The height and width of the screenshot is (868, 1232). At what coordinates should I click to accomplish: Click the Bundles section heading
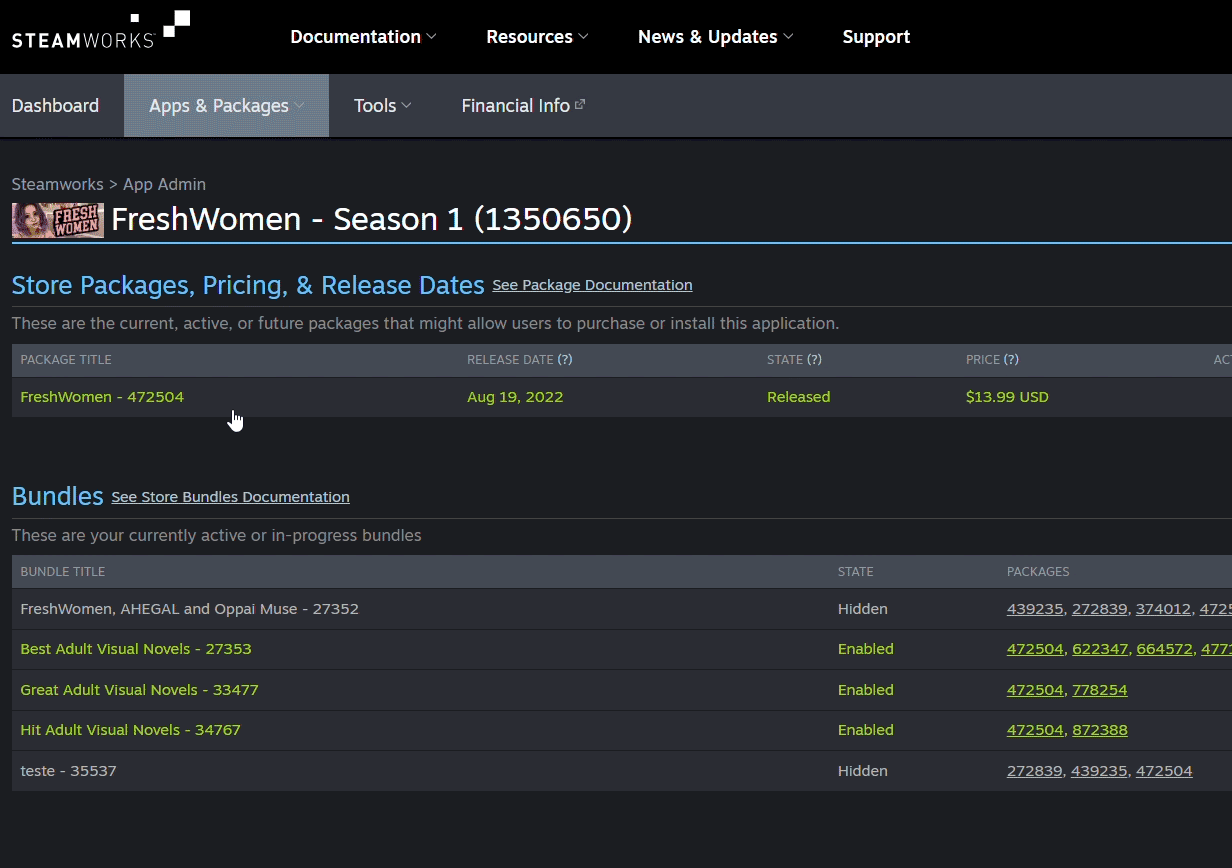[x=58, y=496]
